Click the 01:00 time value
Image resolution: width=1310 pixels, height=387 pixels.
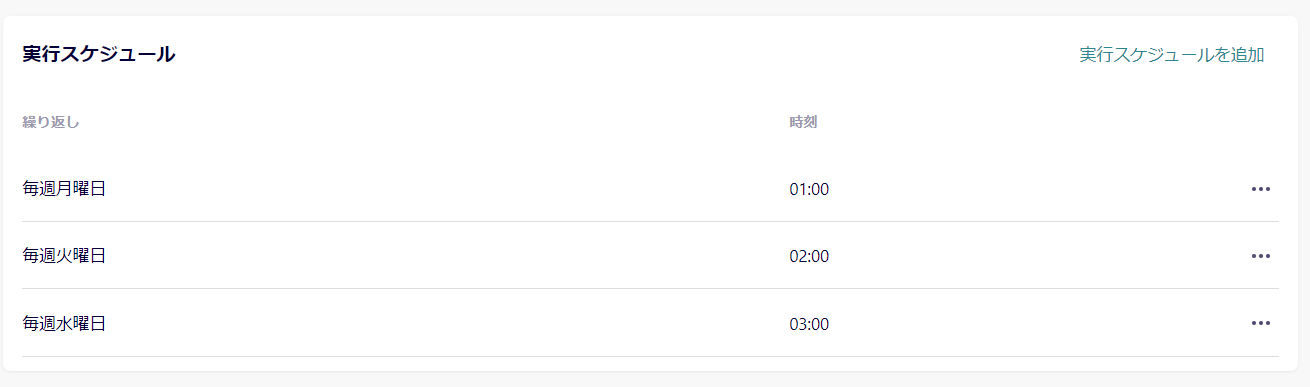pyautogui.click(x=809, y=189)
